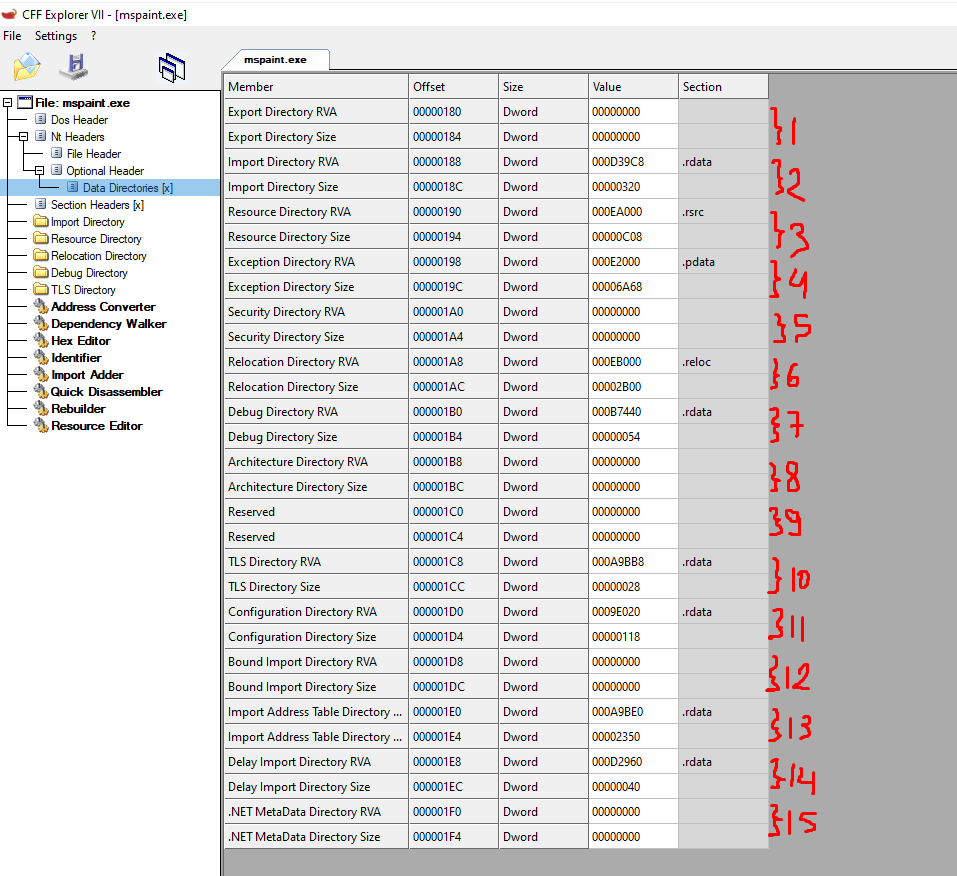The image size is (957, 876).
Task: Collapse the Optional Header tree node
Action: [39, 171]
